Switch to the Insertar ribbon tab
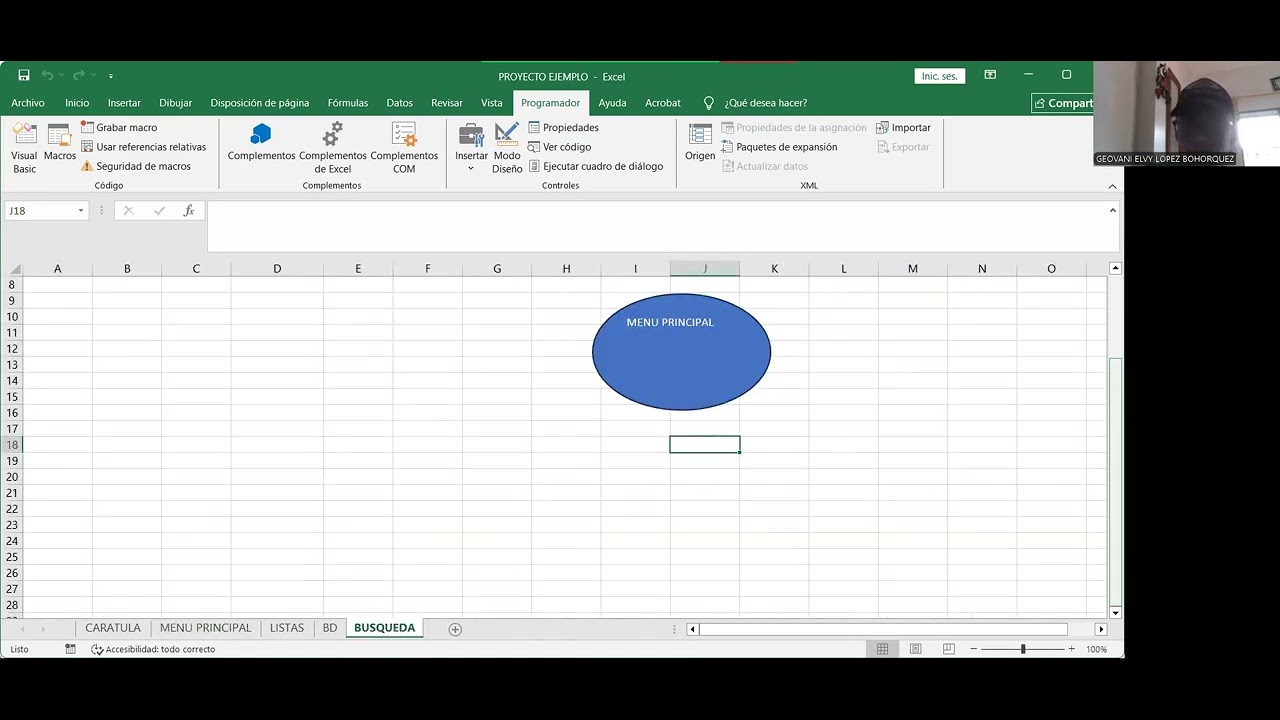 pyautogui.click(x=124, y=103)
